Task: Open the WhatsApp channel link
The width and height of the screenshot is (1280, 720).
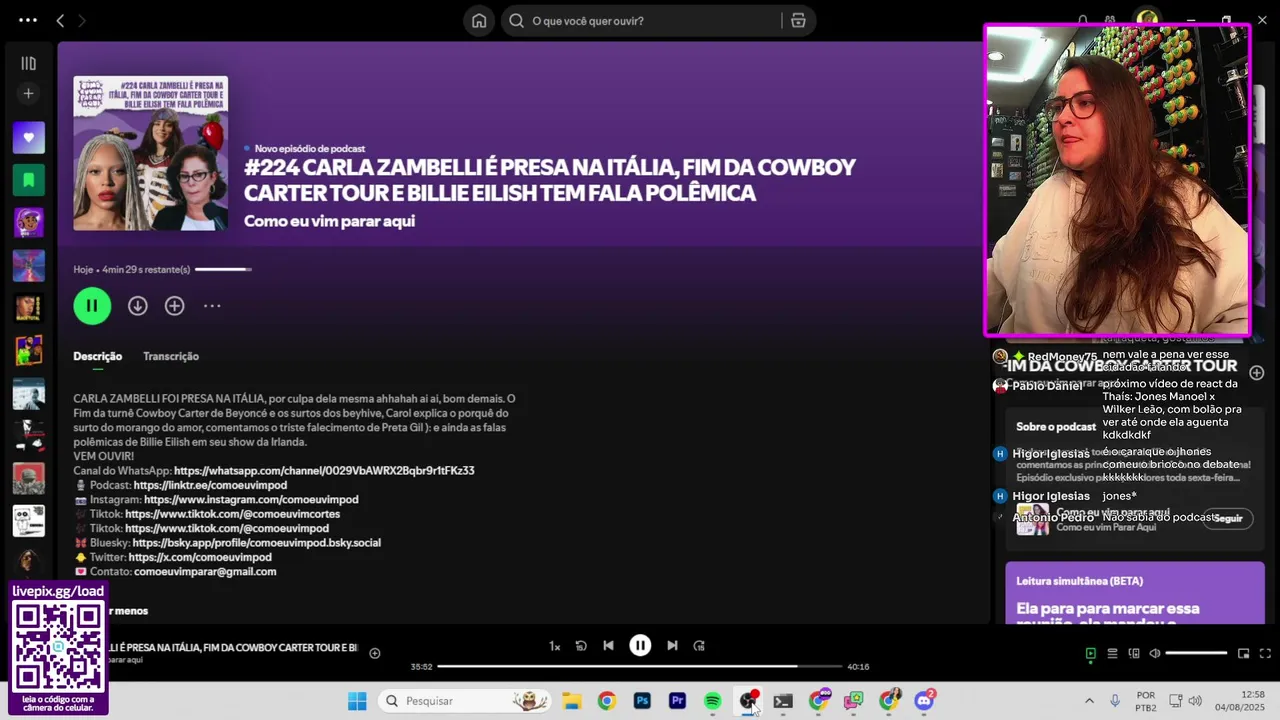Action: click(x=324, y=470)
